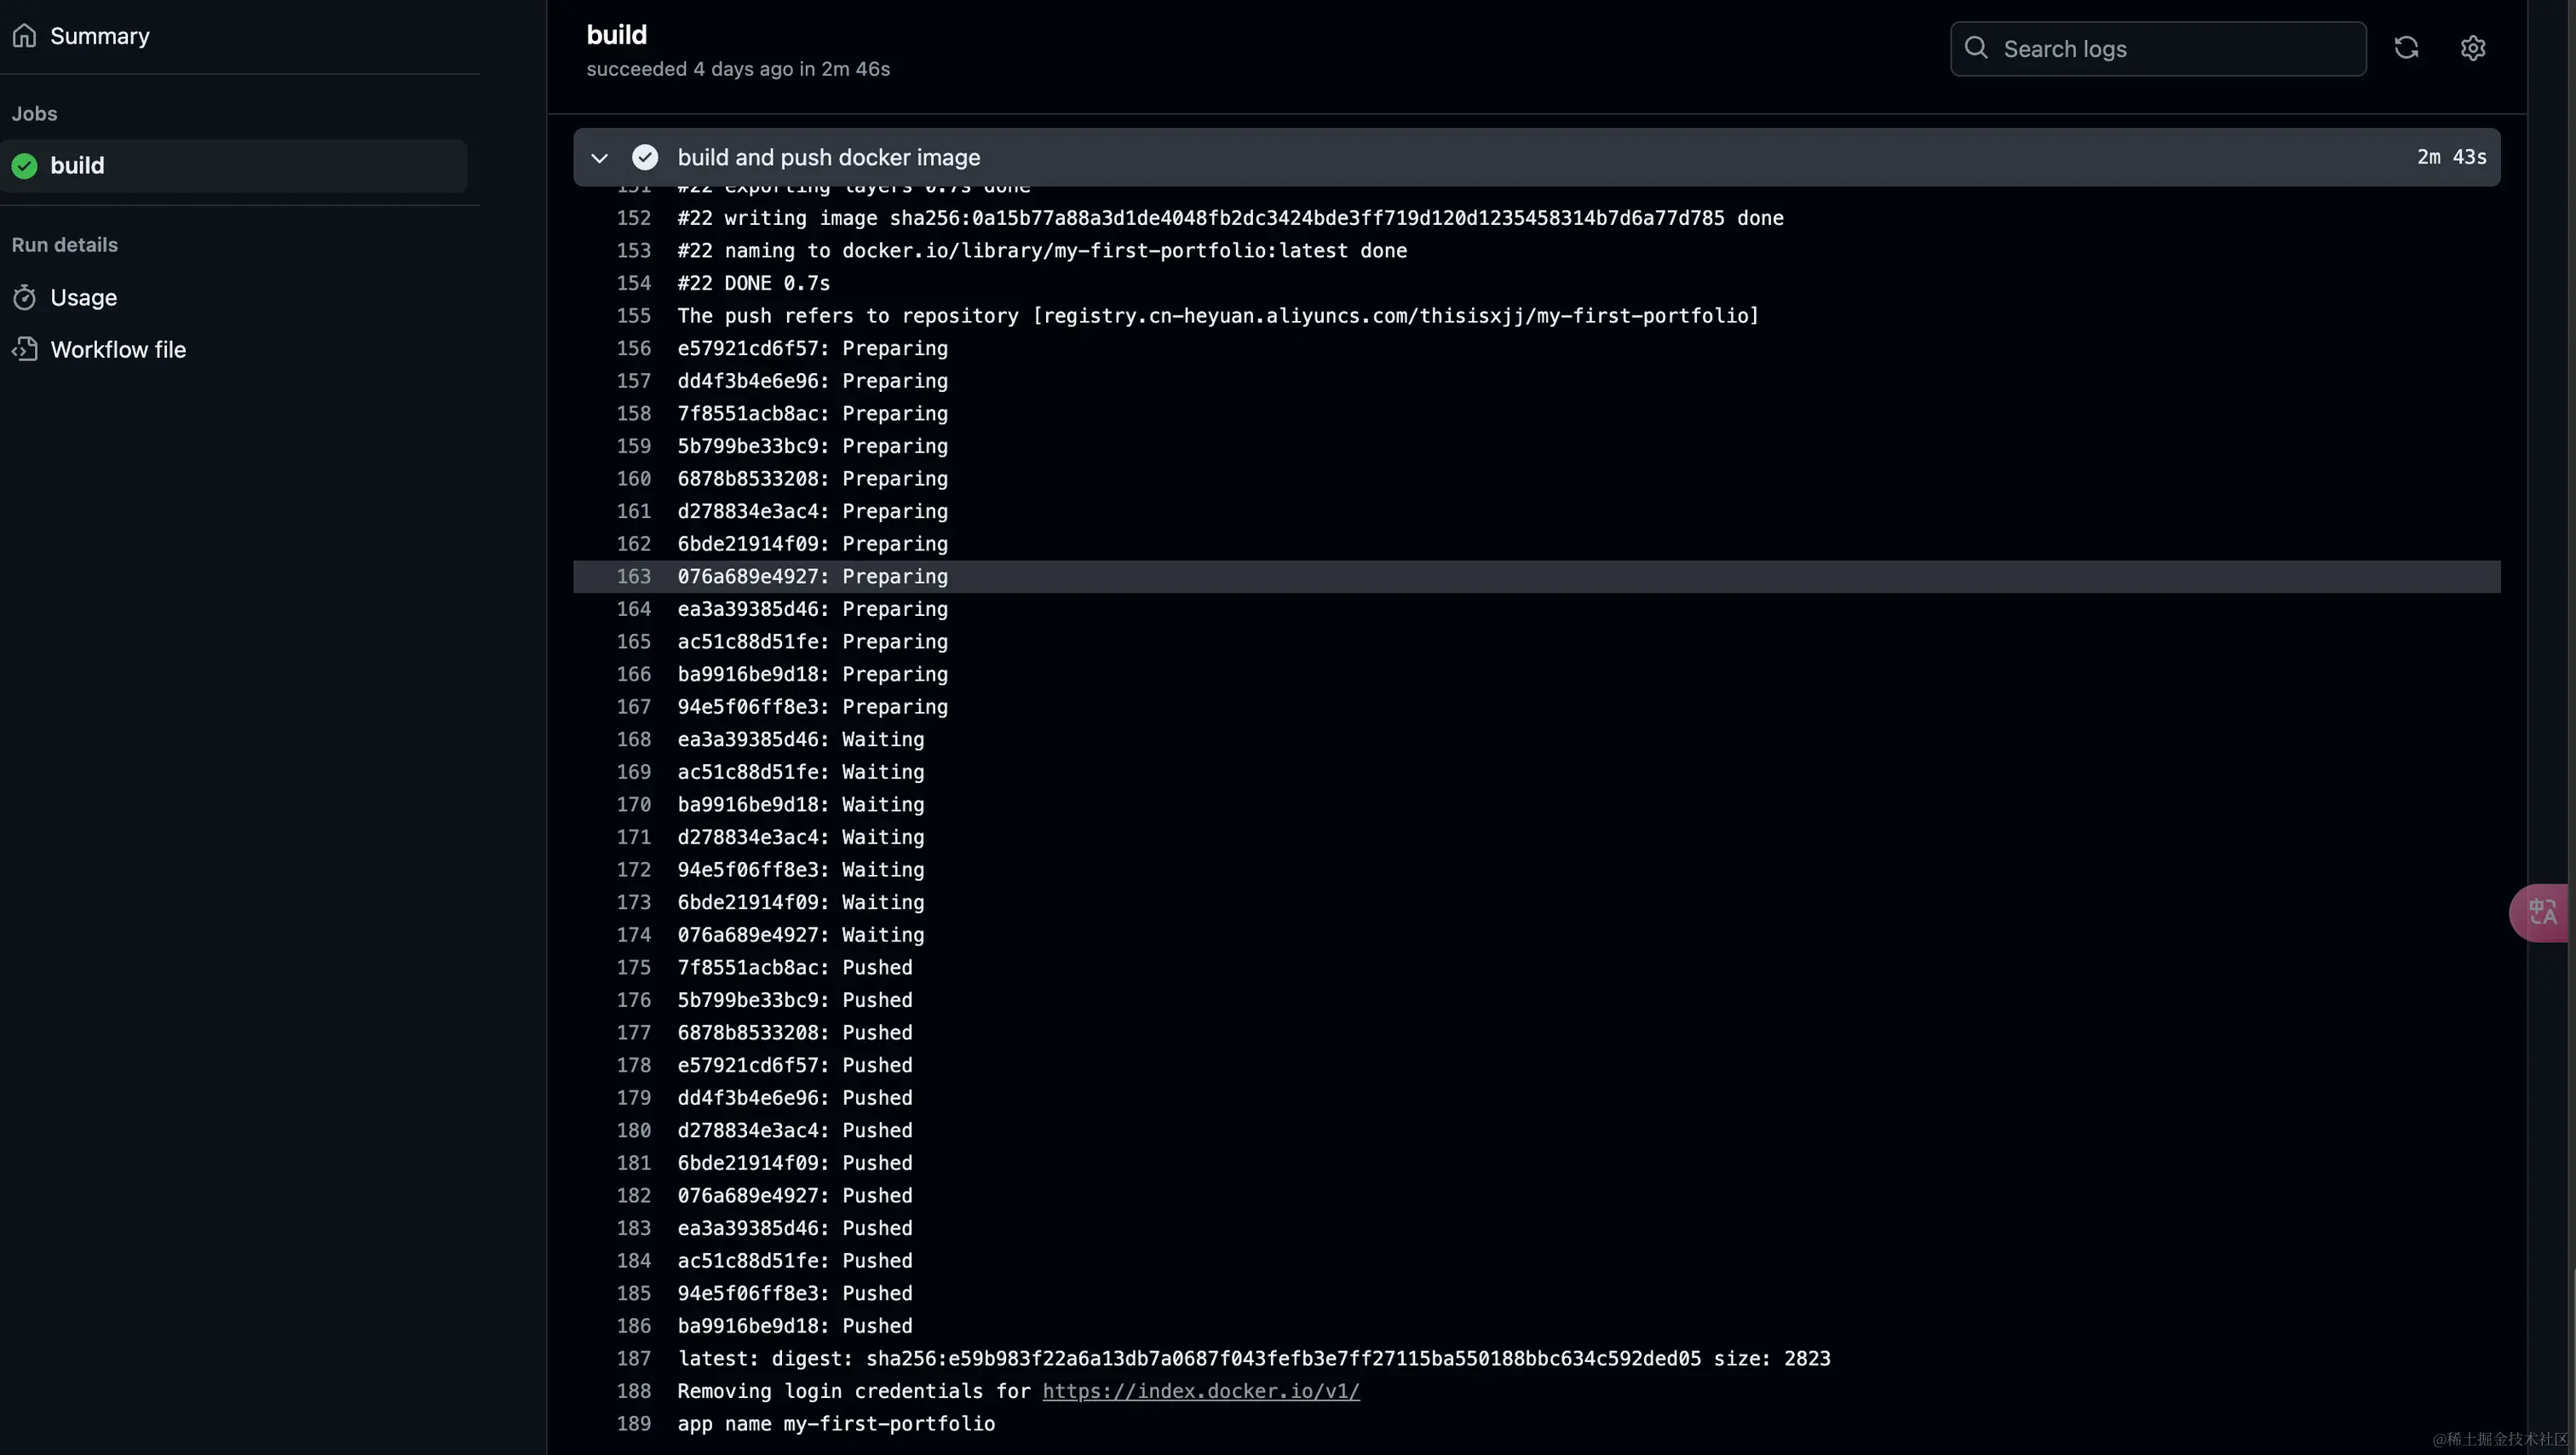This screenshot has width=2576, height=1455.
Task: Click the latest digest sha256 line
Action: (x=1254, y=1359)
